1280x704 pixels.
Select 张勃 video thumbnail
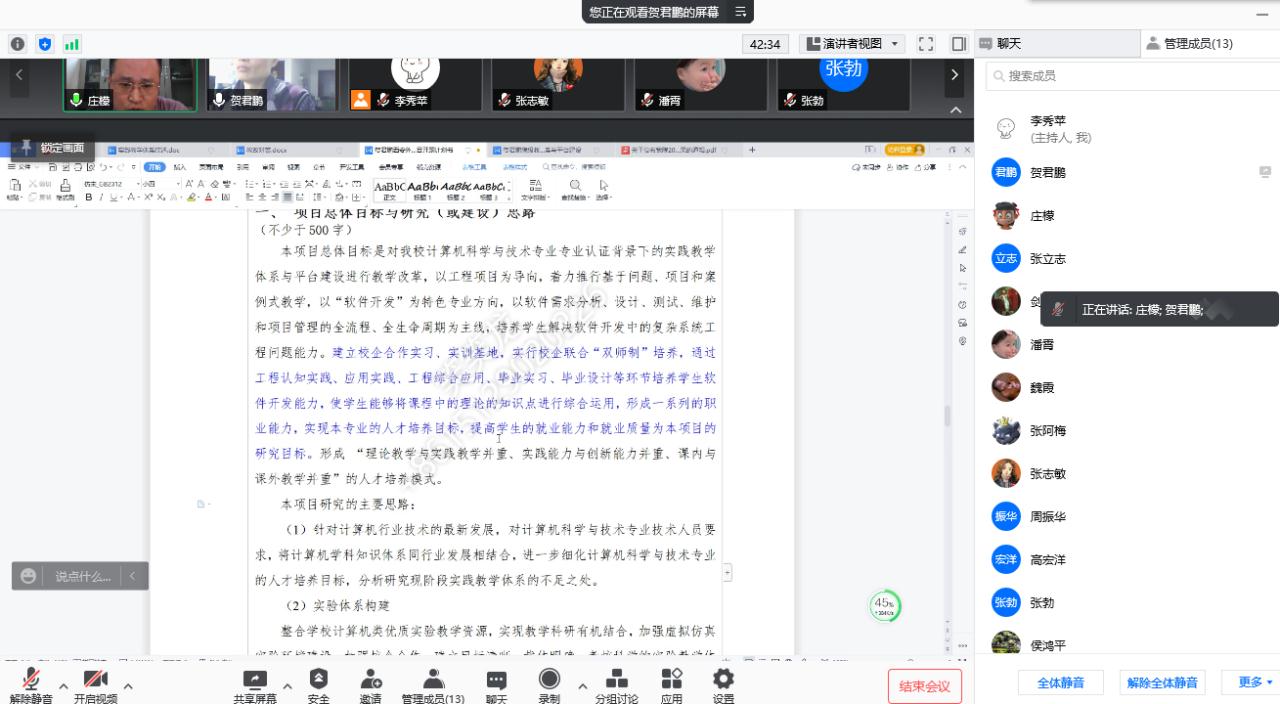(x=842, y=84)
